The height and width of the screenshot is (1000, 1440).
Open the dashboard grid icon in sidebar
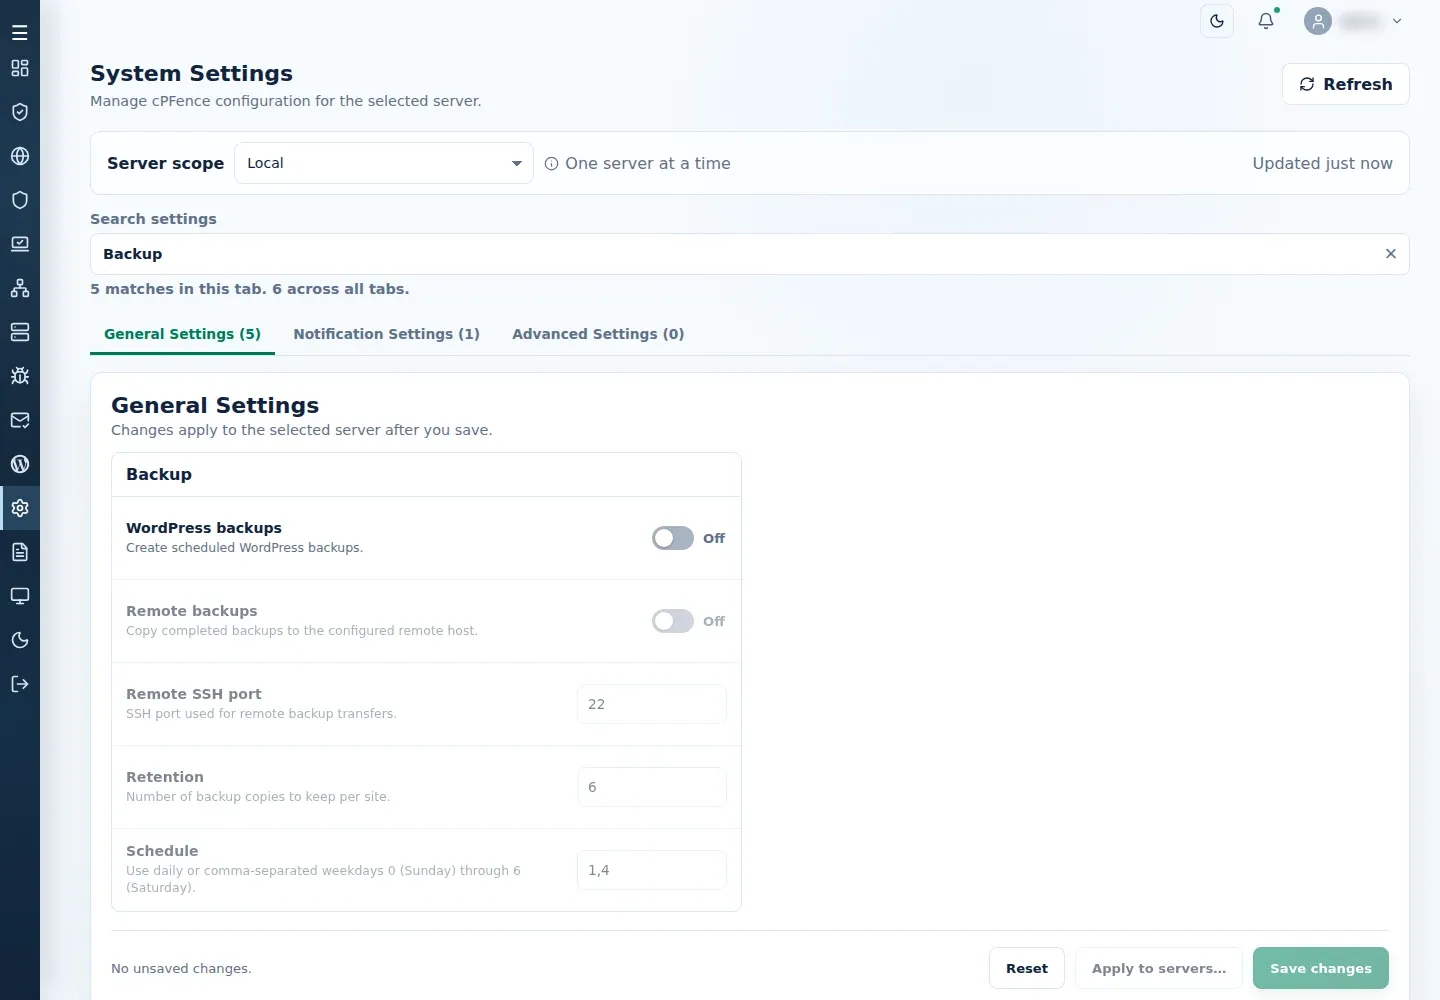coord(20,68)
